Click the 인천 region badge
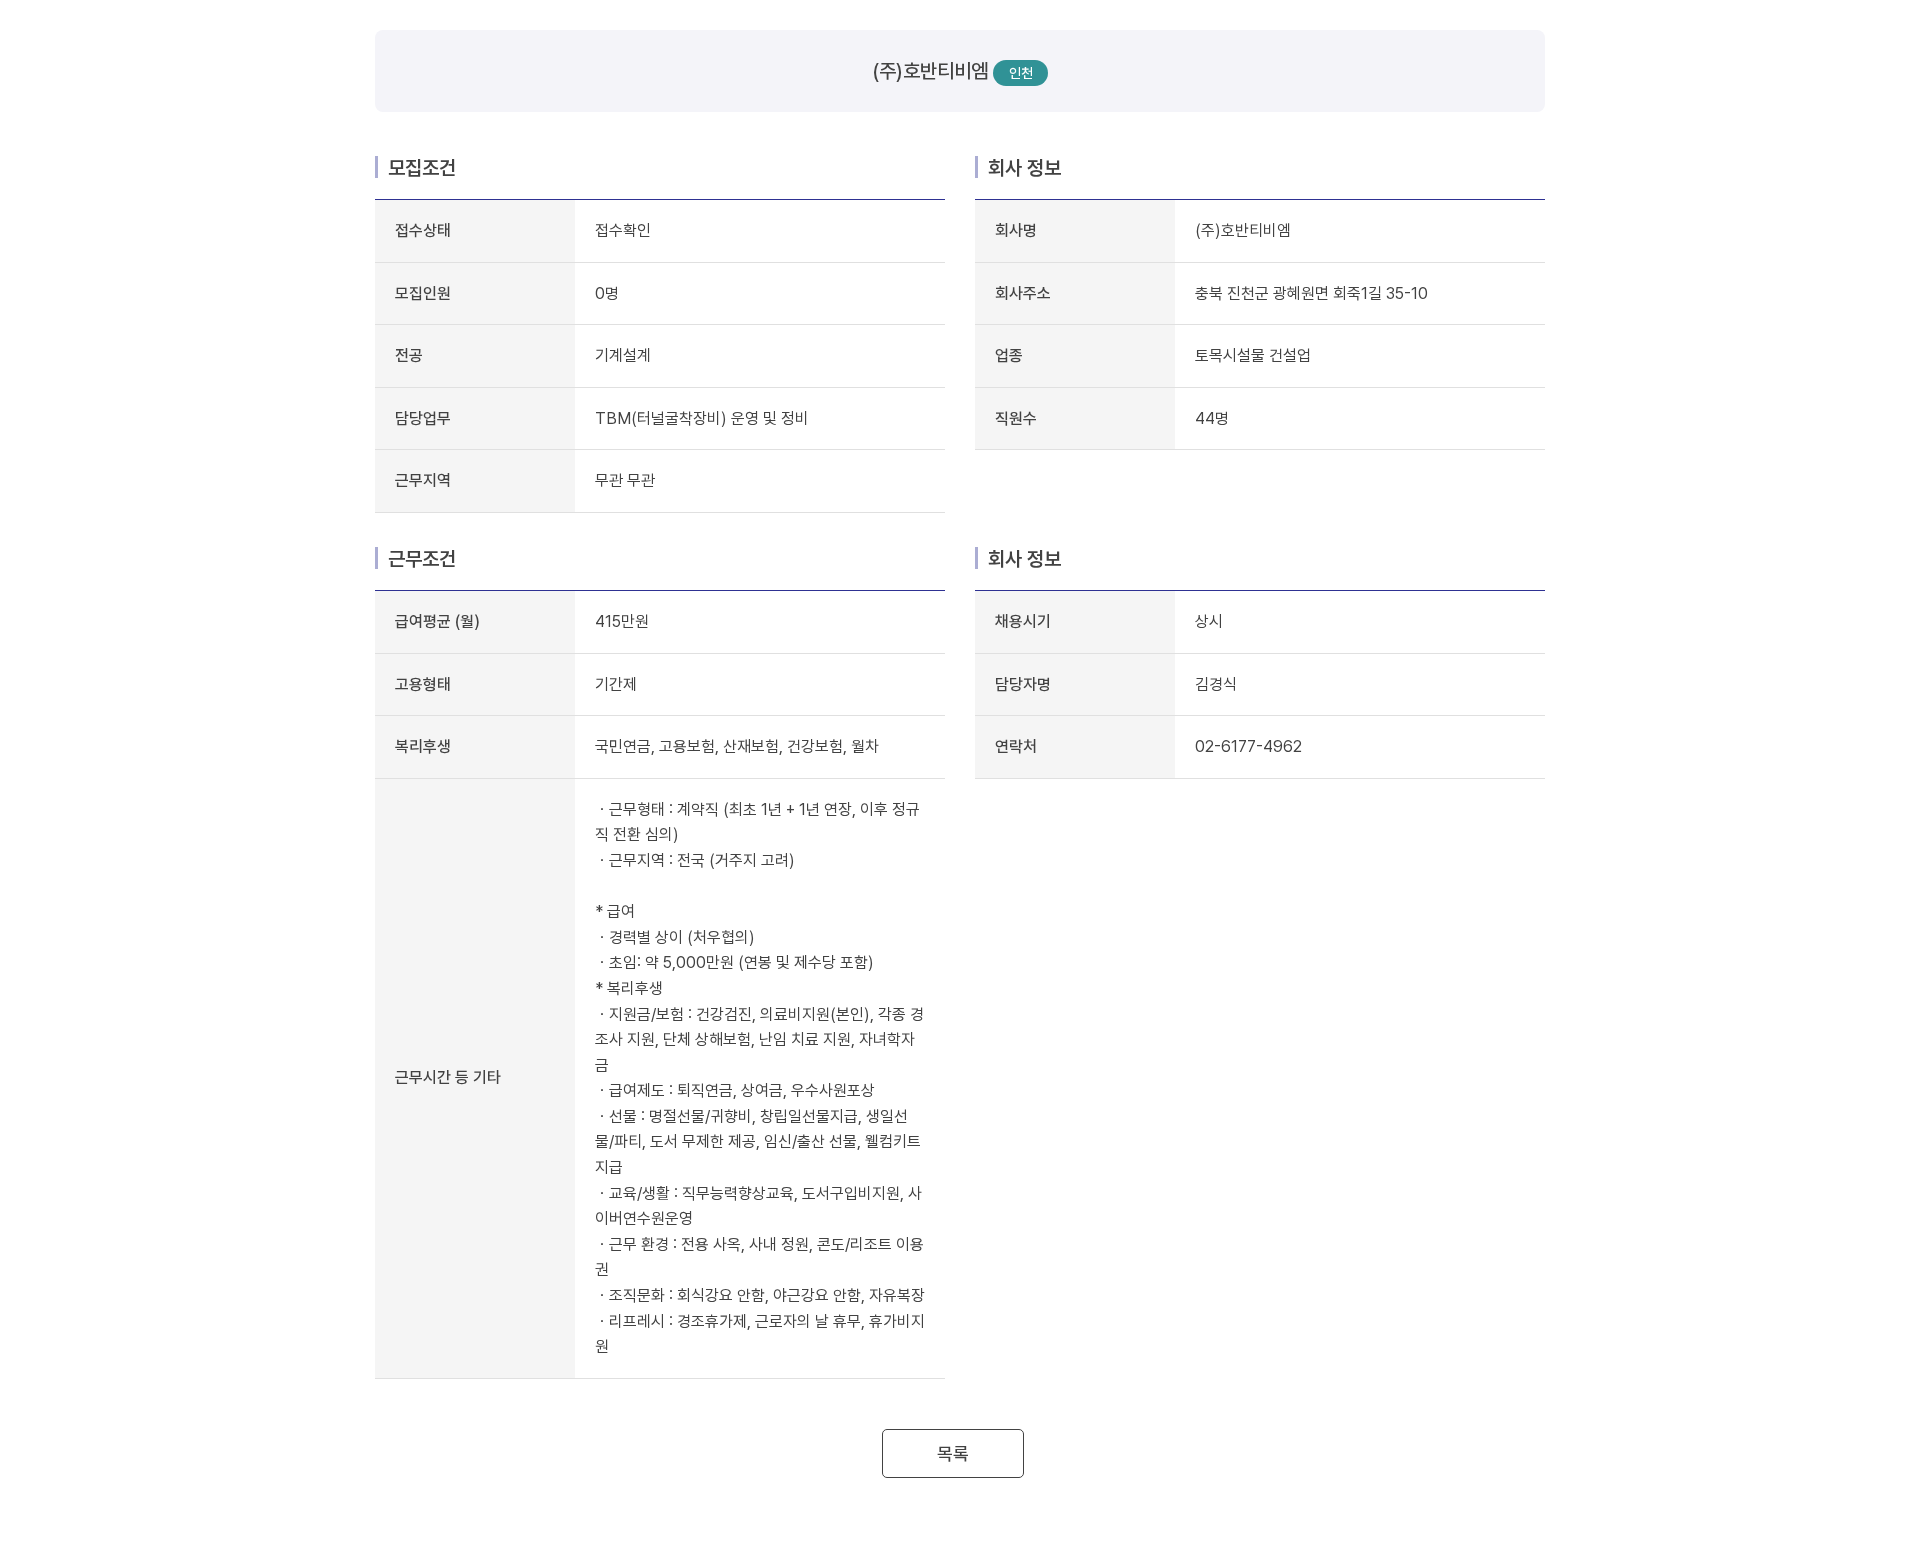The height and width of the screenshot is (1558, 1920). point(1020,73)
